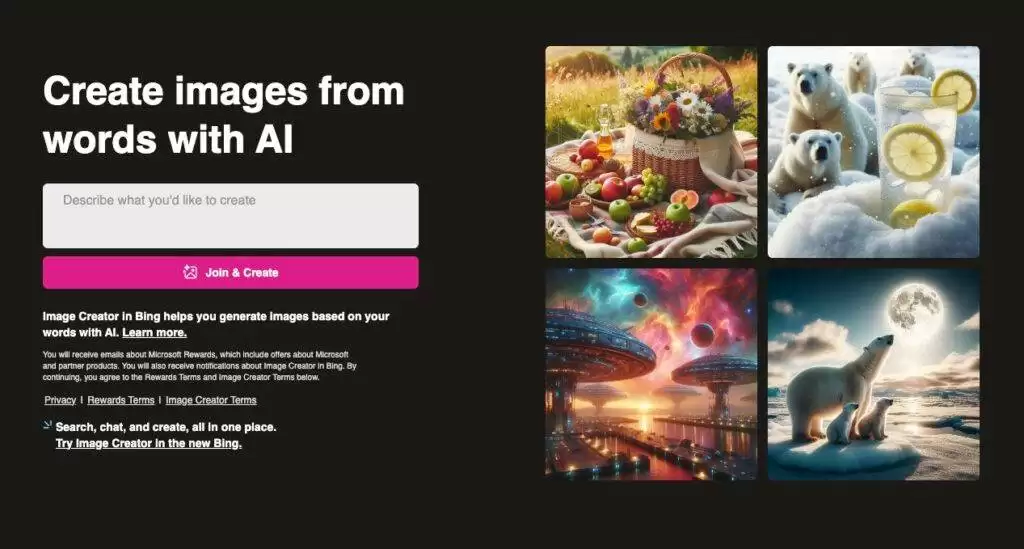Click the image description input field

[231, 215]
